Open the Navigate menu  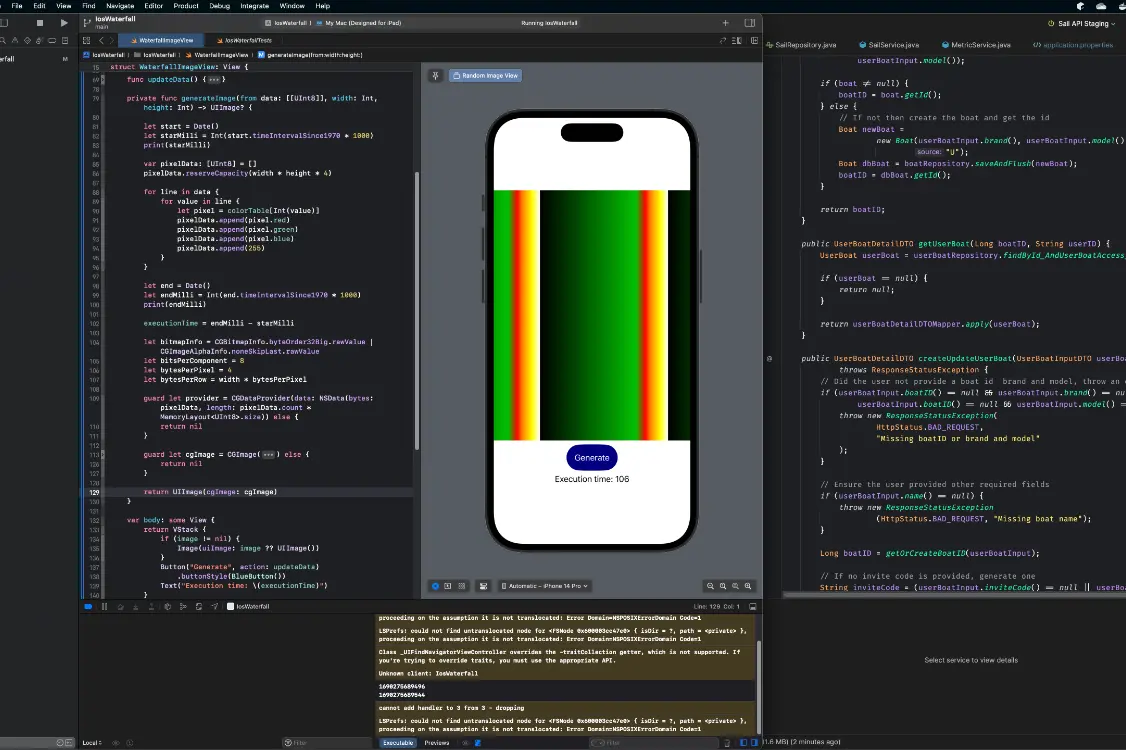120,6
